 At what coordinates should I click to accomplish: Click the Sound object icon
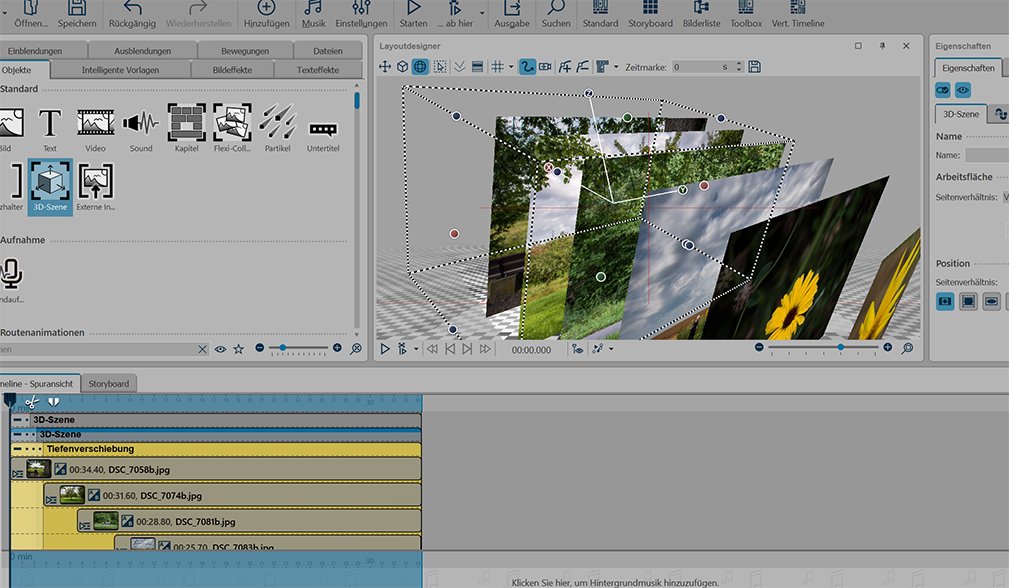tap(141, 124)
